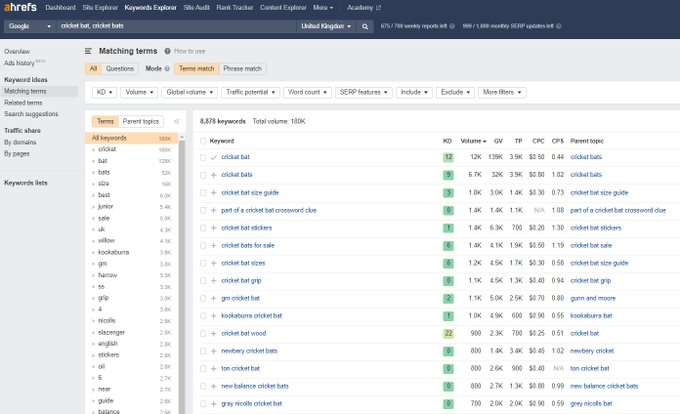The image size is (680, 414).
Task: Add 'part of a cricket bat crossword clue' plus icon
Action: [213, 211]
